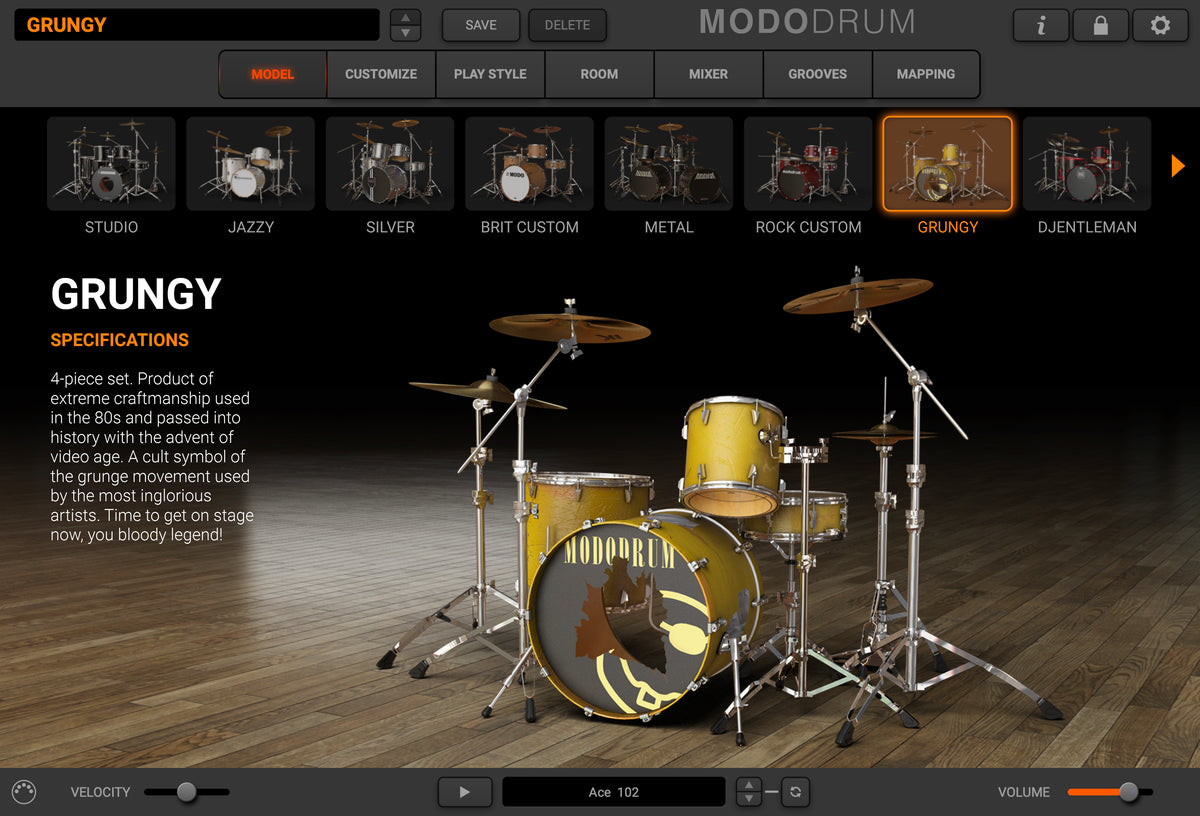The image size is (1200, 816).
Task: Switch to the MIXER tab
Action: 708,74
